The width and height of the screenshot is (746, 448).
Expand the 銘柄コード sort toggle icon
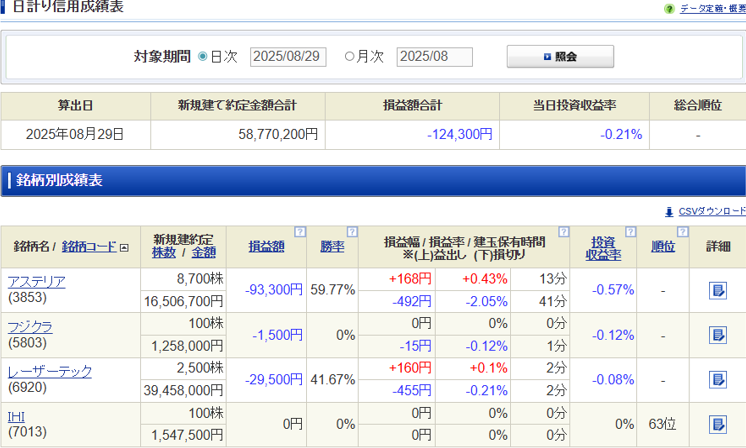124,247
